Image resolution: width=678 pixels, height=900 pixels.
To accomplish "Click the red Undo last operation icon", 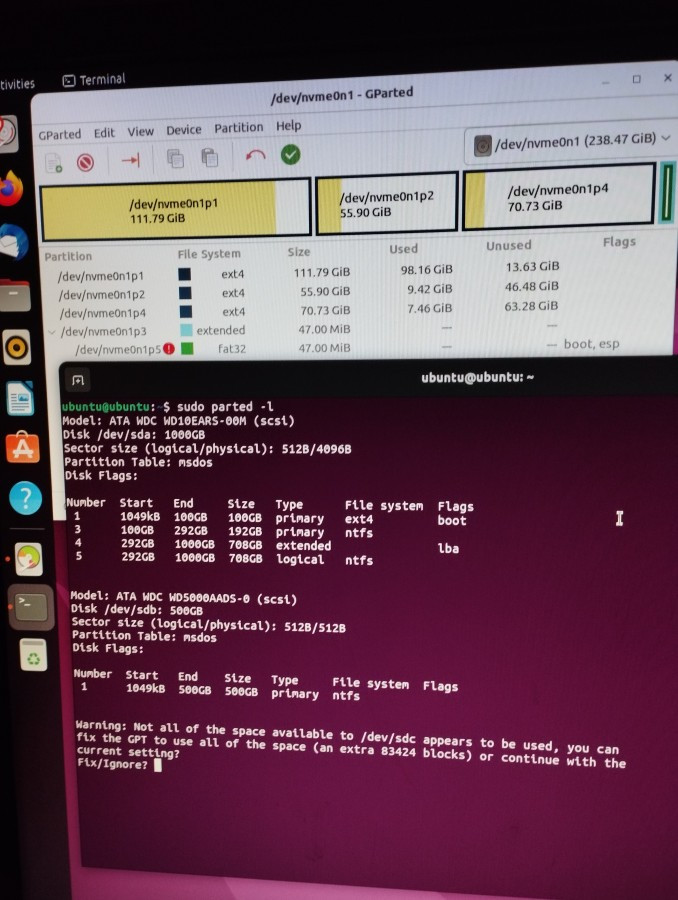I will (x=255, y=155).
